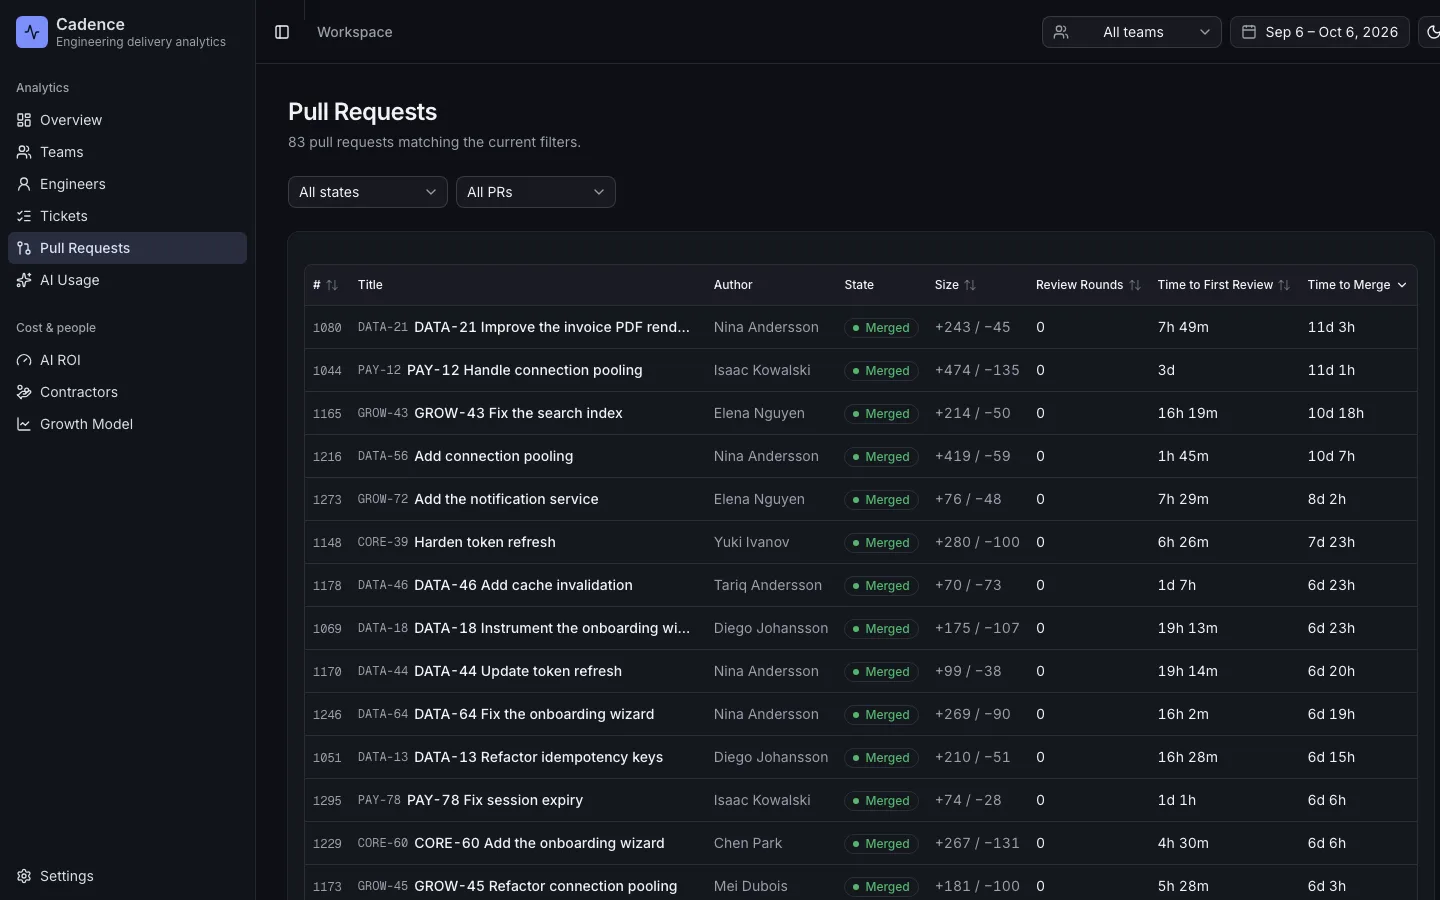Open PR PAY-12 Handle connection pooling
Screen dimensions: 1440x900
click(525, 370)
